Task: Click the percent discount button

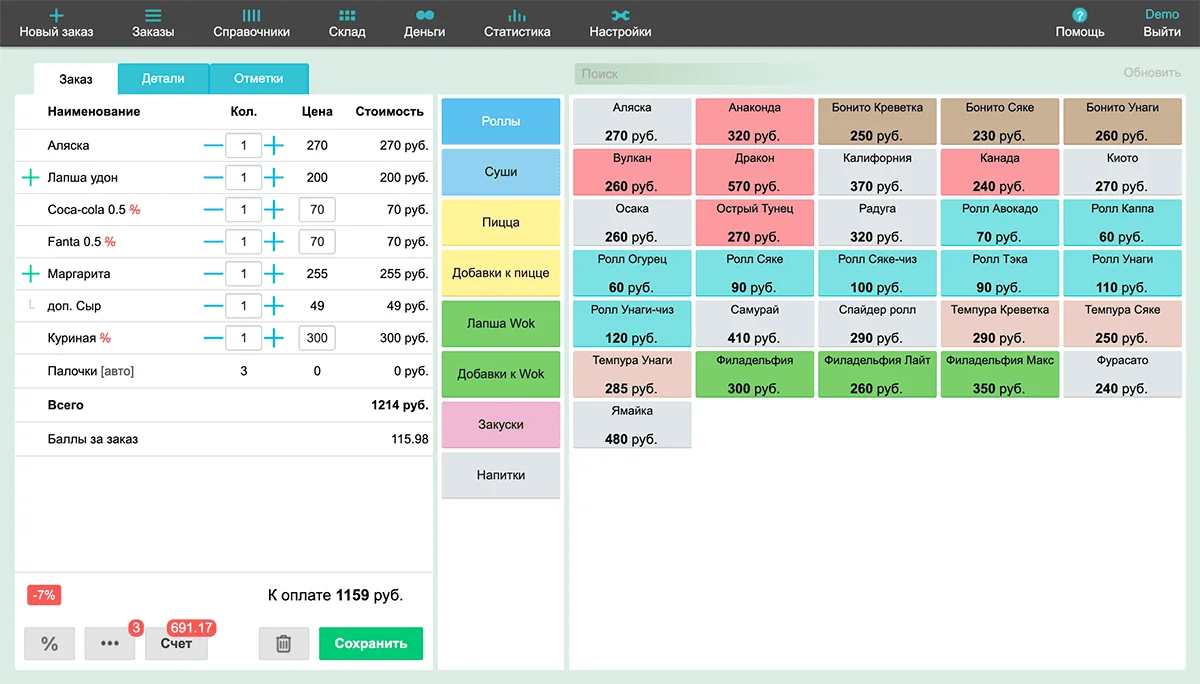Action: click(49, 644)
